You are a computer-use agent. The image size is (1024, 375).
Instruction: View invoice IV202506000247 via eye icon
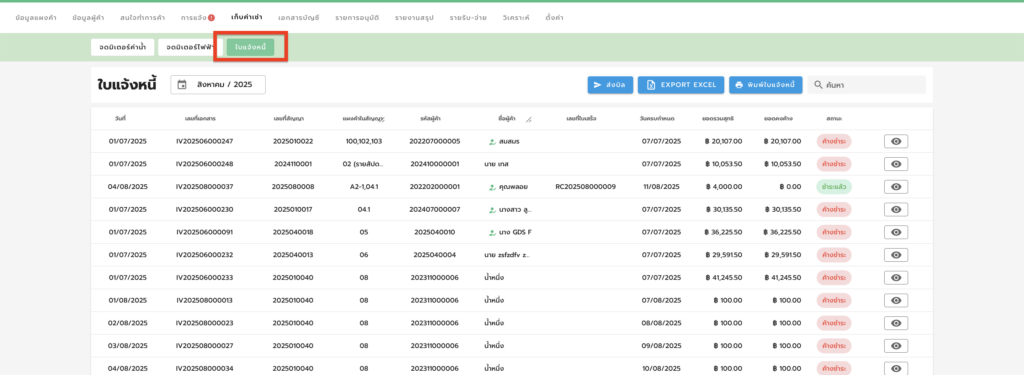tap(896, 142)
